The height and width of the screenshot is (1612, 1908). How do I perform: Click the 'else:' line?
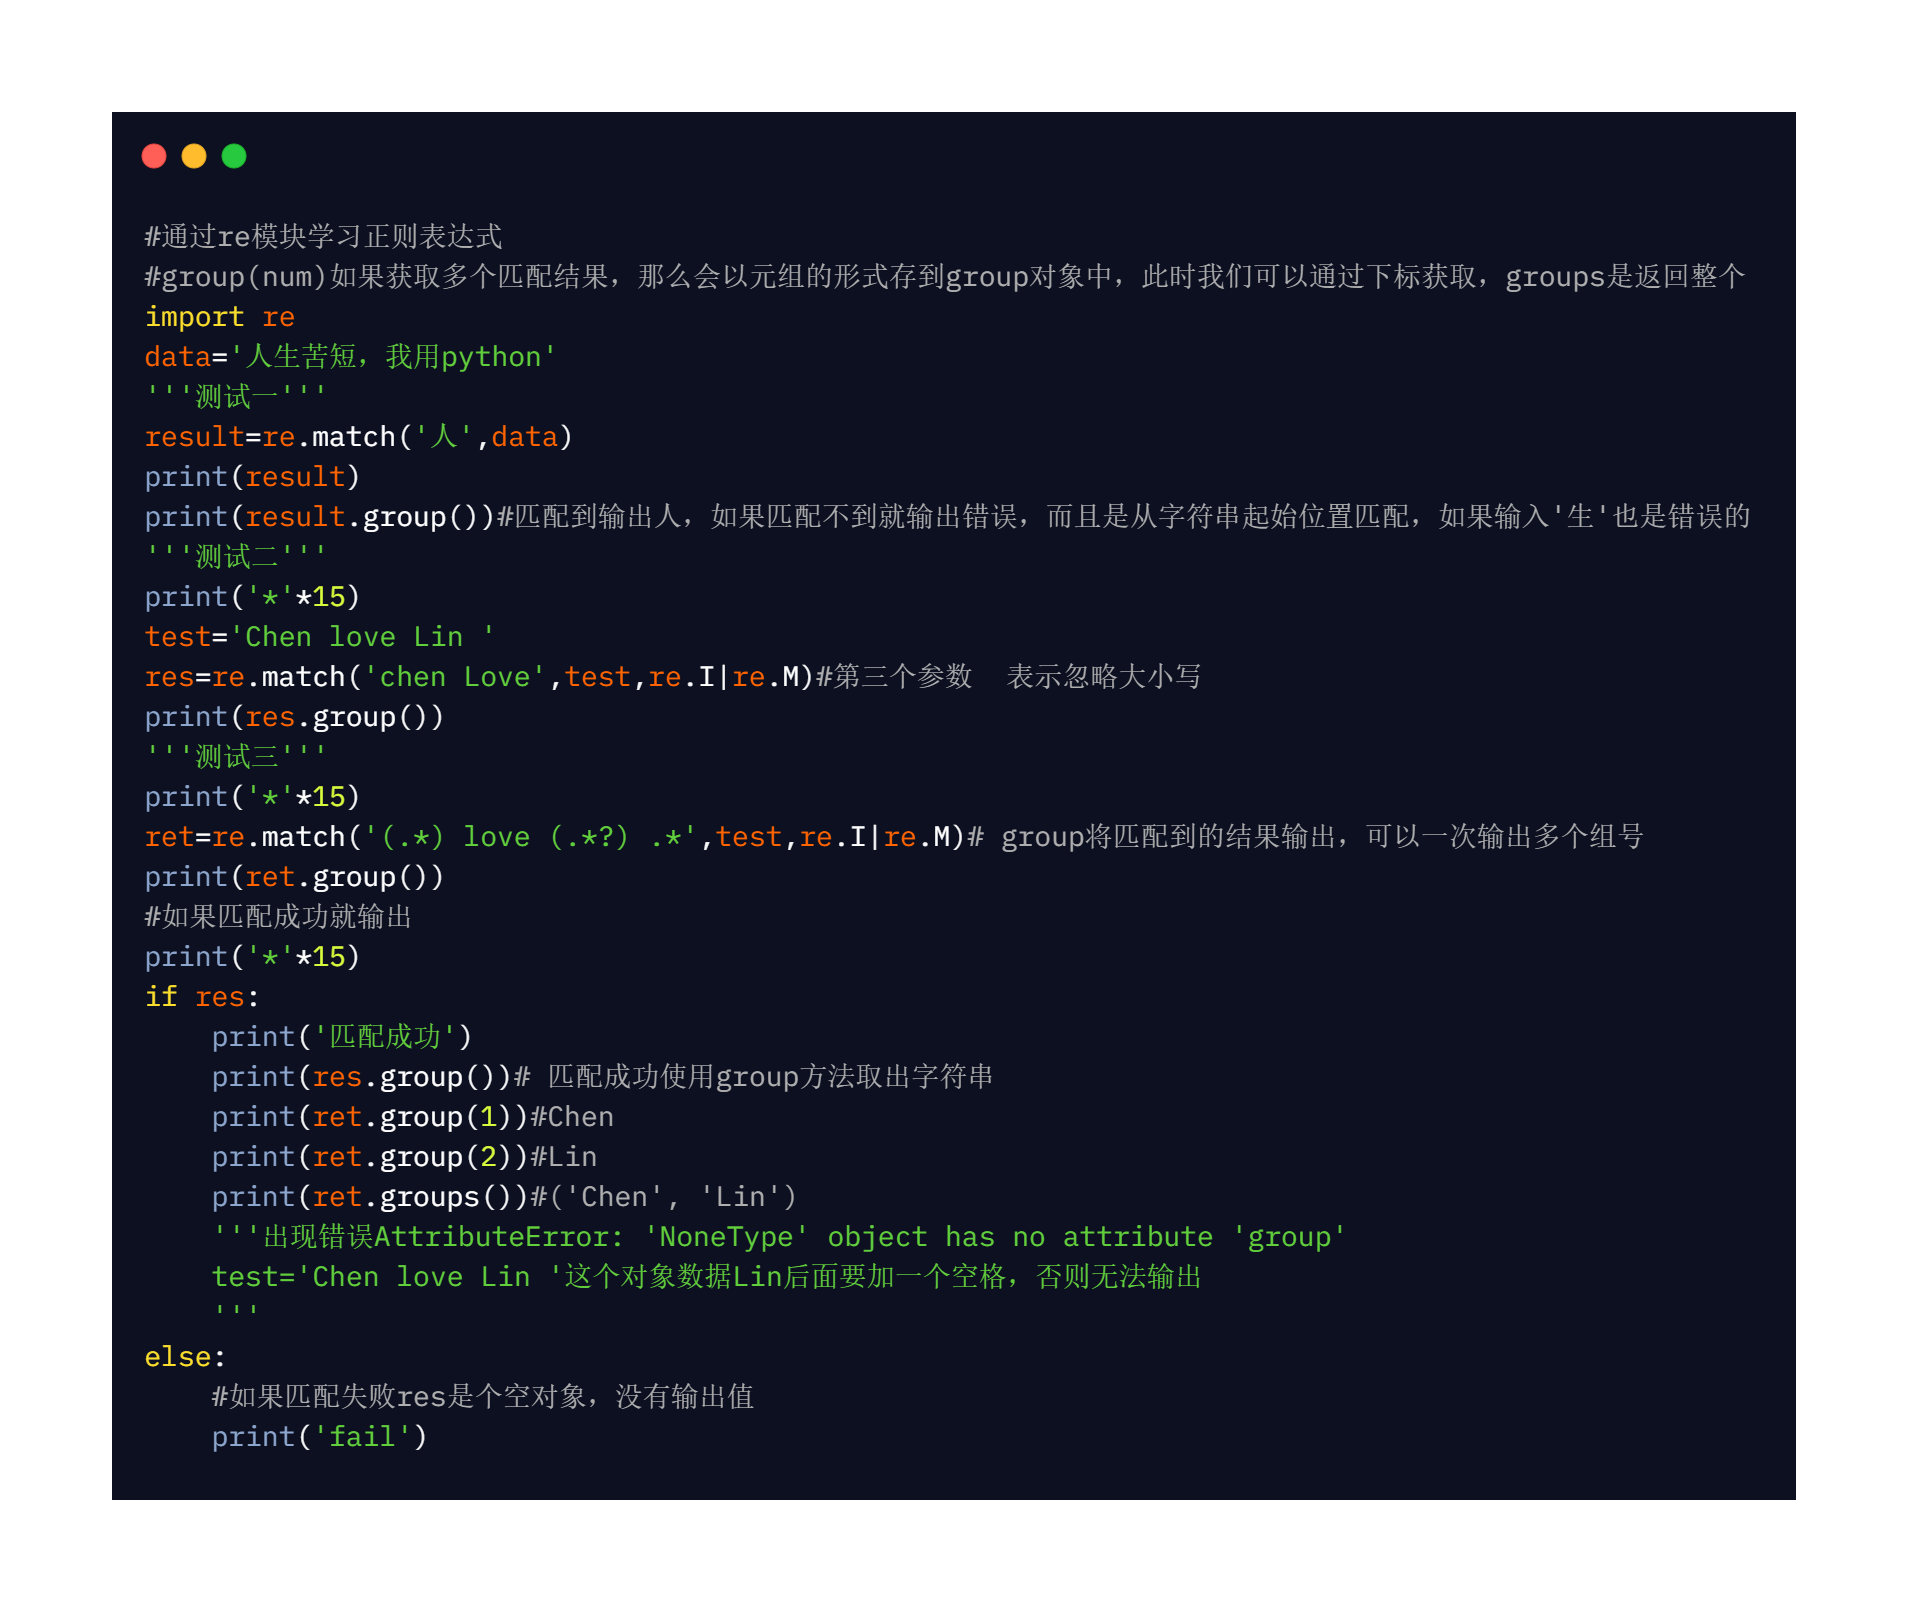point(186,1356)
